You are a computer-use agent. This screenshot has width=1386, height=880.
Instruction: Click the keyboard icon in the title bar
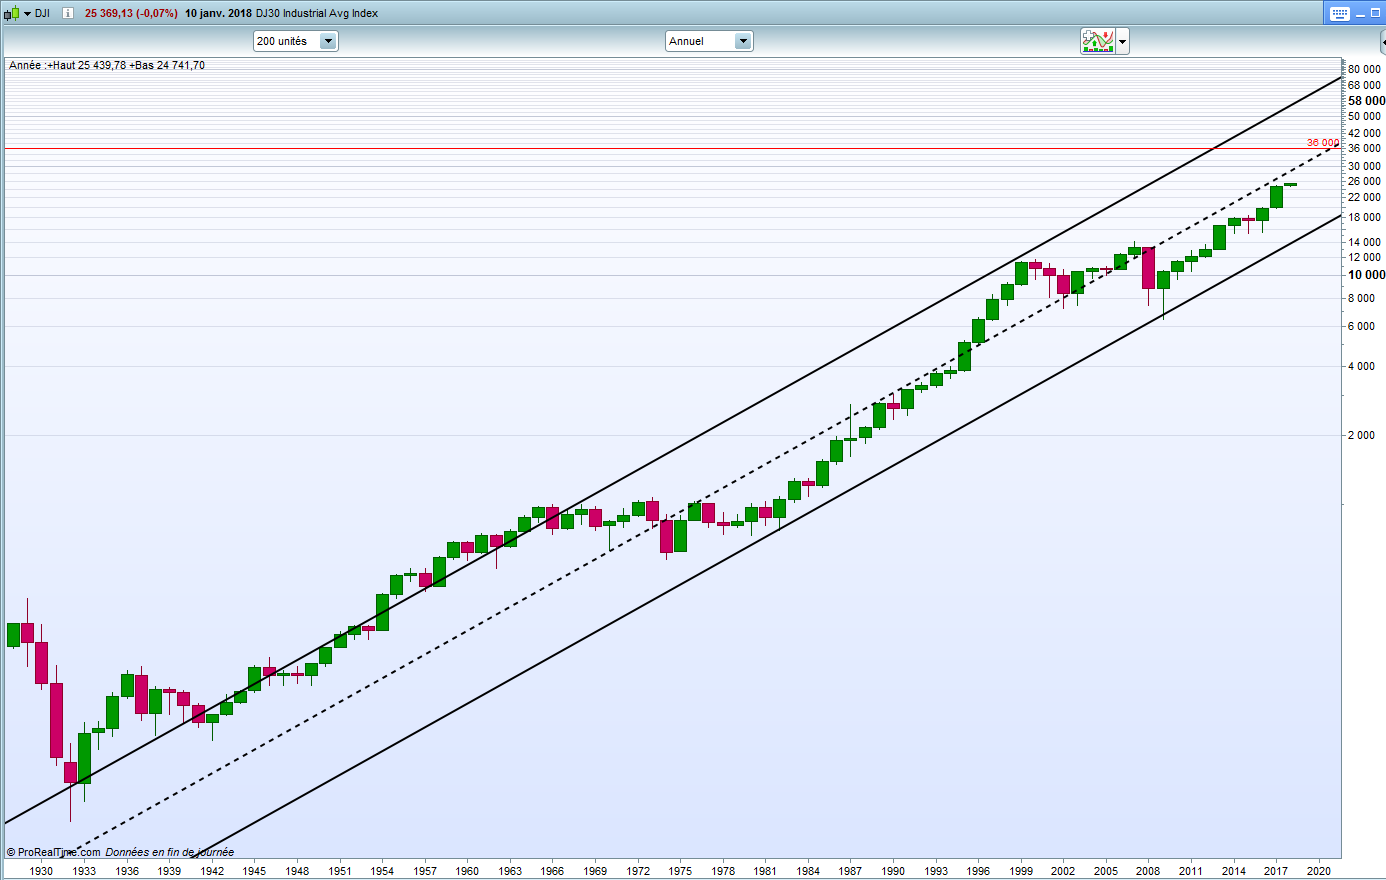pyautogui.click(x=1339, y=14)
